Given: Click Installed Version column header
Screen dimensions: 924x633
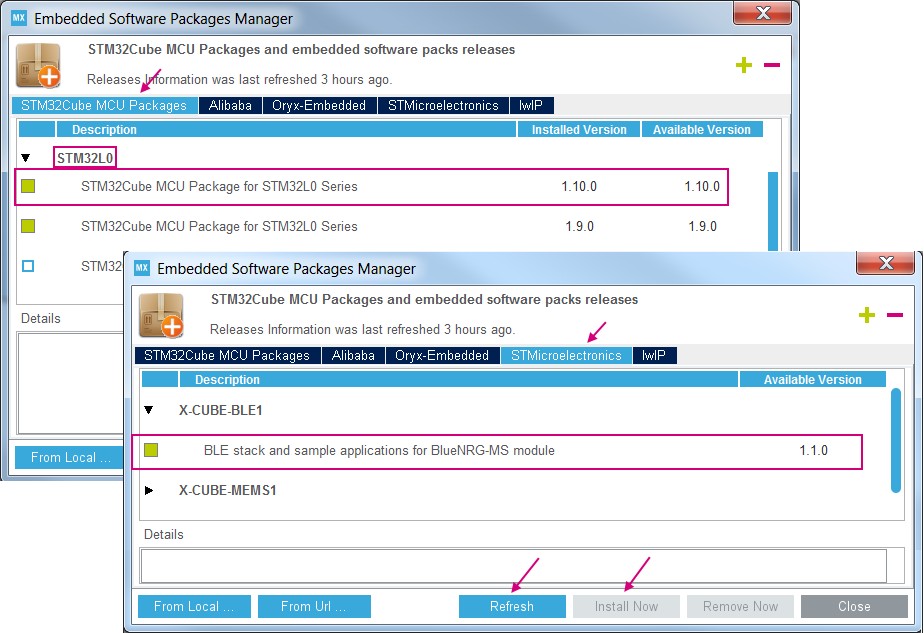Looking at the screenshot, I should 579,130.
